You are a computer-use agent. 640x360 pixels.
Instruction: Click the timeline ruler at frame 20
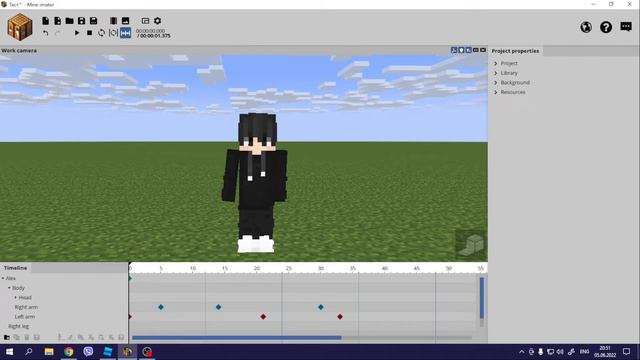(257, 268)
